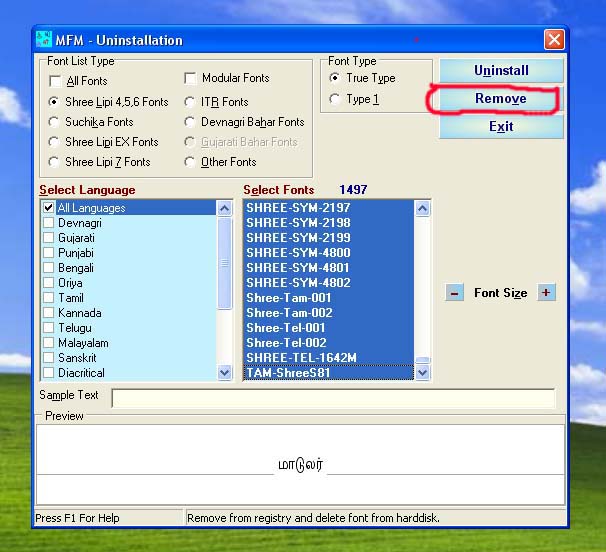Viewport: 606px width, 552px height.
Task: Select ITR Fonts radio button
Action: click(189, 102)
